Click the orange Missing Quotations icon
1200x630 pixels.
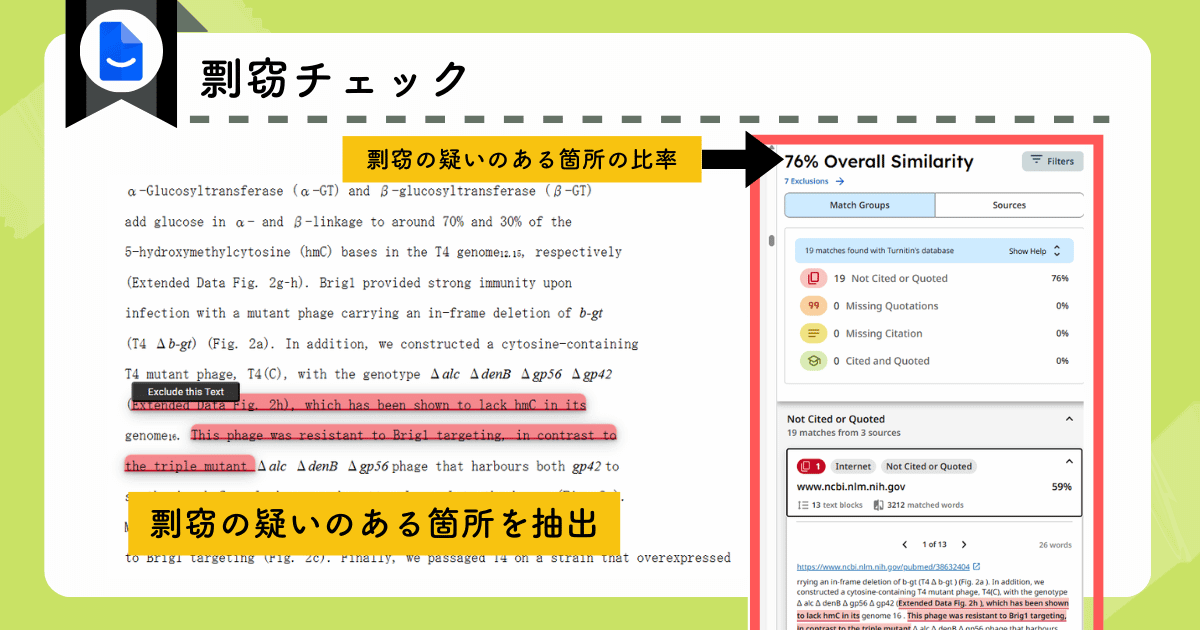click(x=813, y=306)
